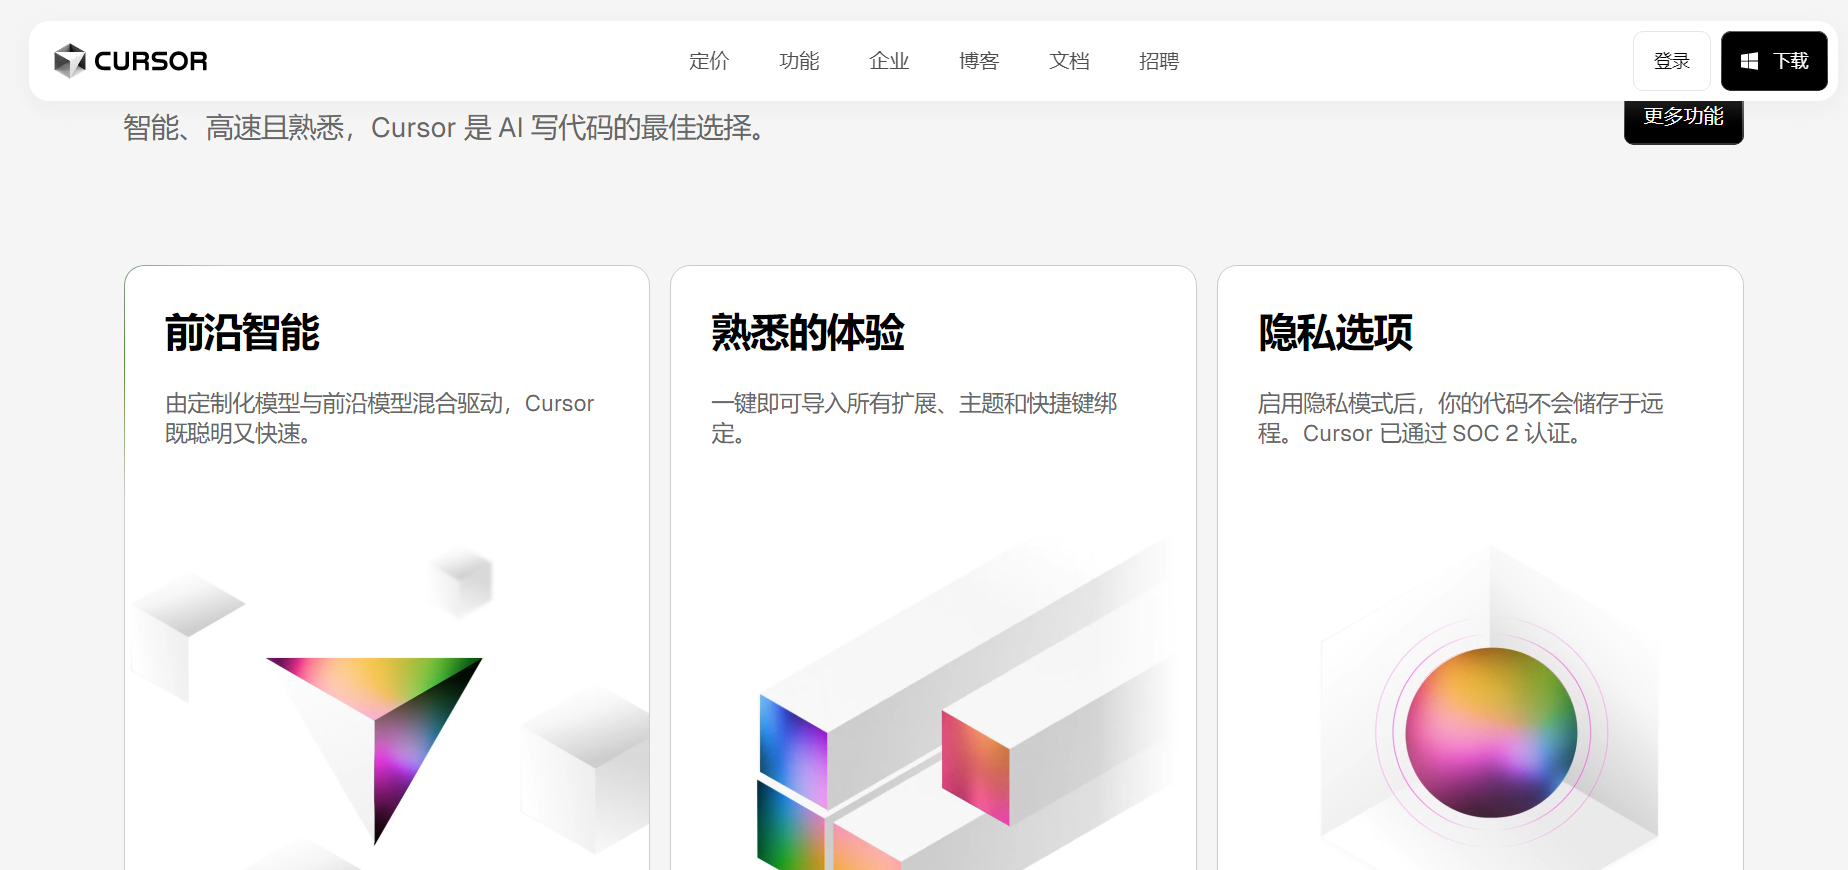The width and height of the screenshot is (1848, 870).
Task: Click the tagline 智能、高速且熟悉
Action: 234,128
